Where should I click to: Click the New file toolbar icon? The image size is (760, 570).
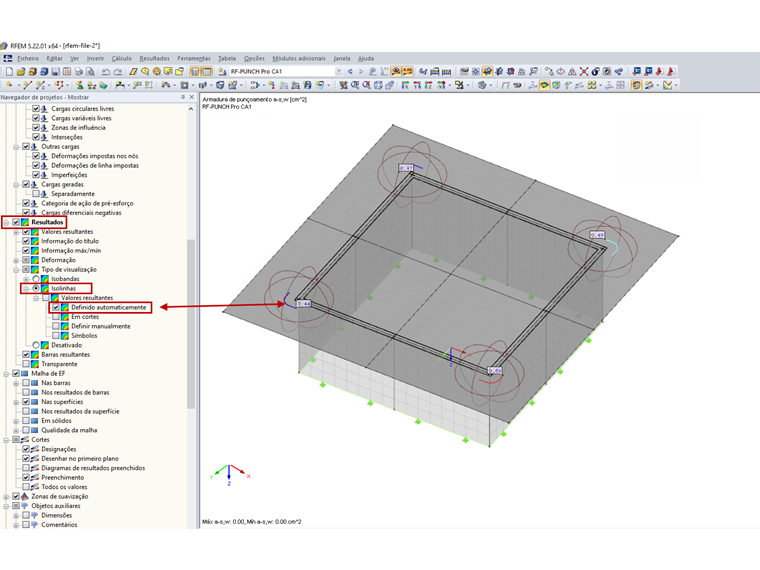coord(9,71)
